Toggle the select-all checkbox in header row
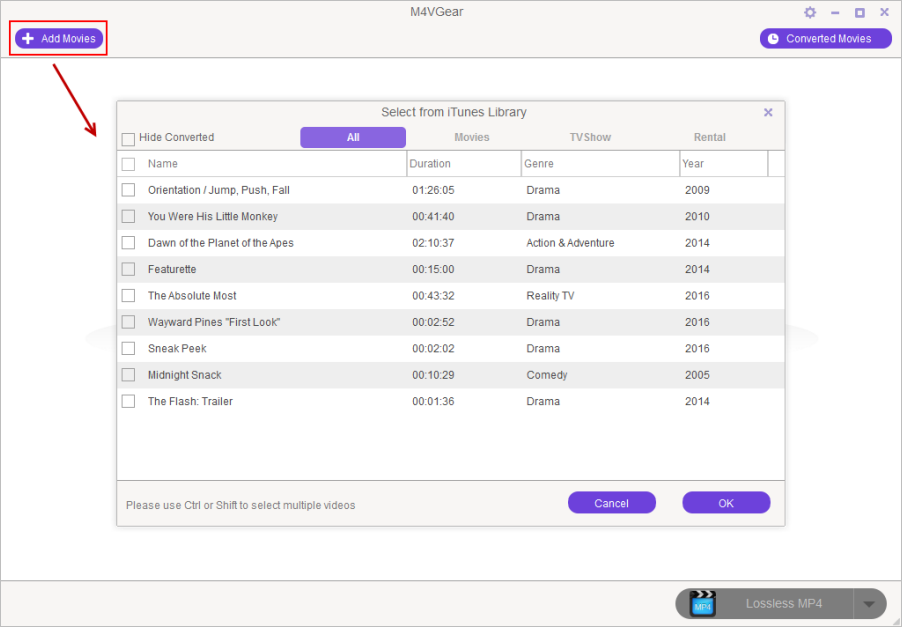902x627 pixels. 128,164
